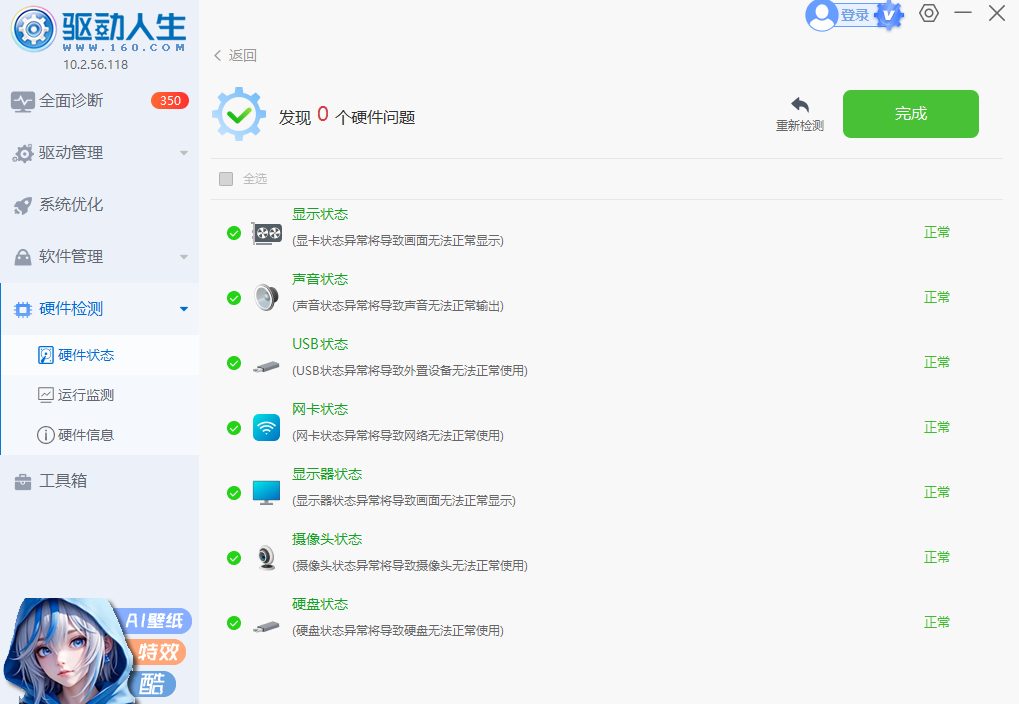The height and width of the screenshot is (704, 1019).
Task: Click the 摄像头状态 title text
Action: coord(327,540)
